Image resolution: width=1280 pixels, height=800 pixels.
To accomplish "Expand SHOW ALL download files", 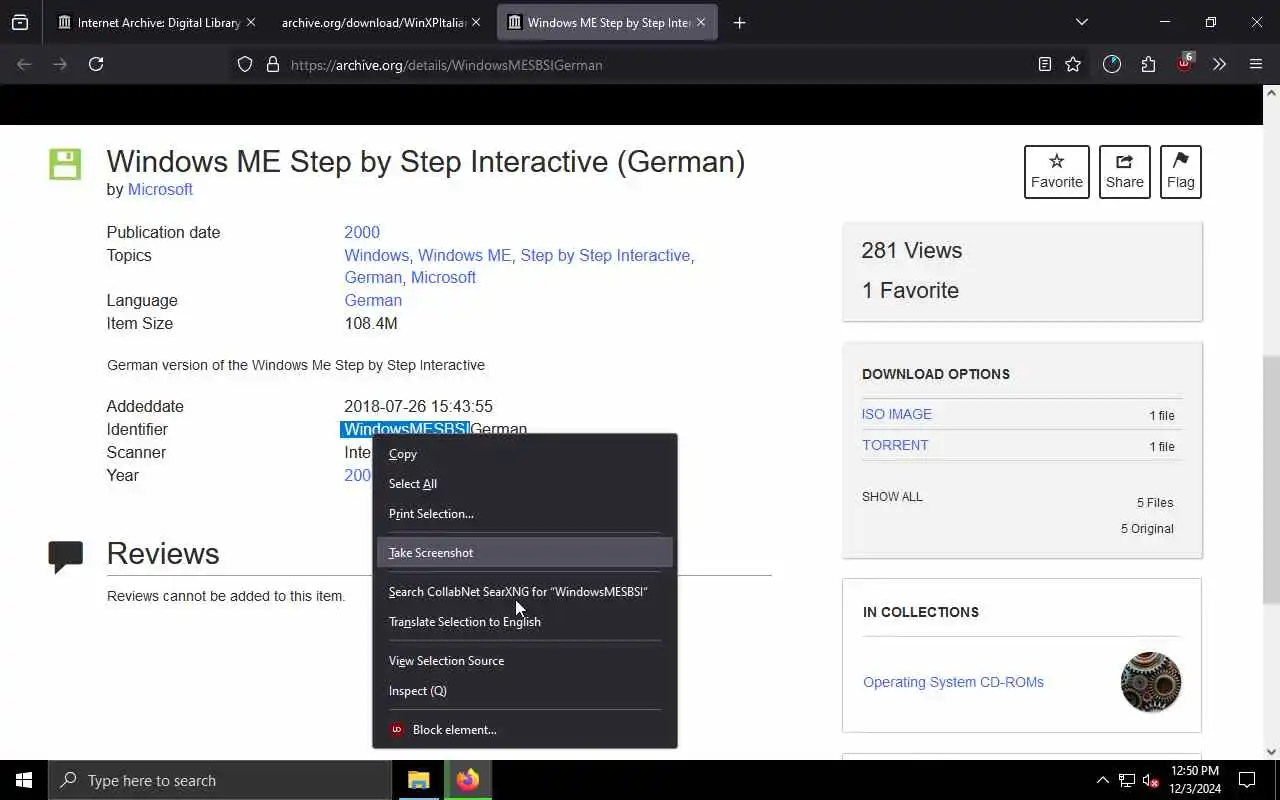I will [892, 496].
